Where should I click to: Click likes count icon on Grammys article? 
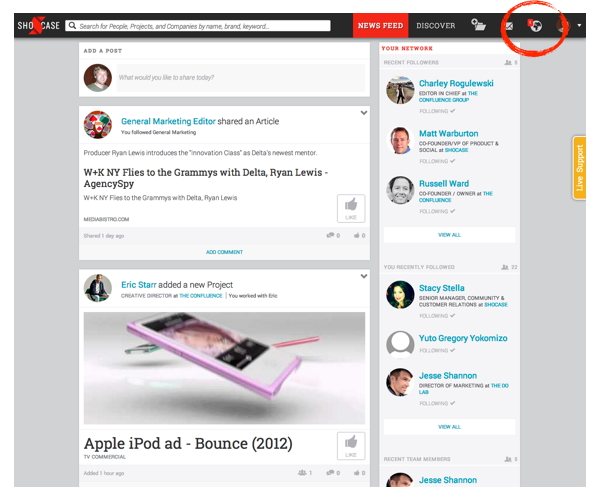pyautogui.click(x=359, y=235)
